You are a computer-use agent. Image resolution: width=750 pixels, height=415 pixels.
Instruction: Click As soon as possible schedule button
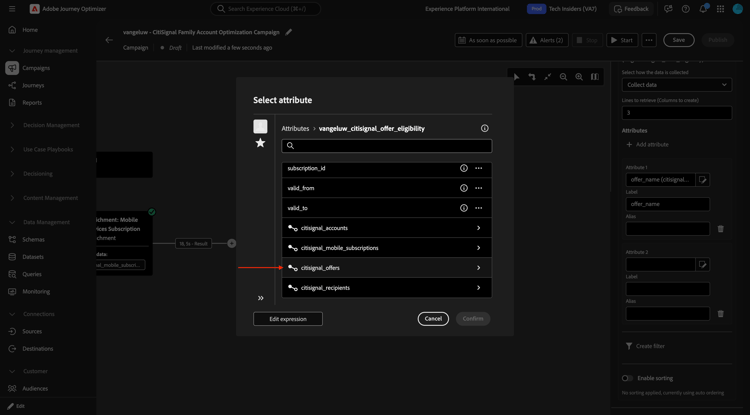click(488, 40)
